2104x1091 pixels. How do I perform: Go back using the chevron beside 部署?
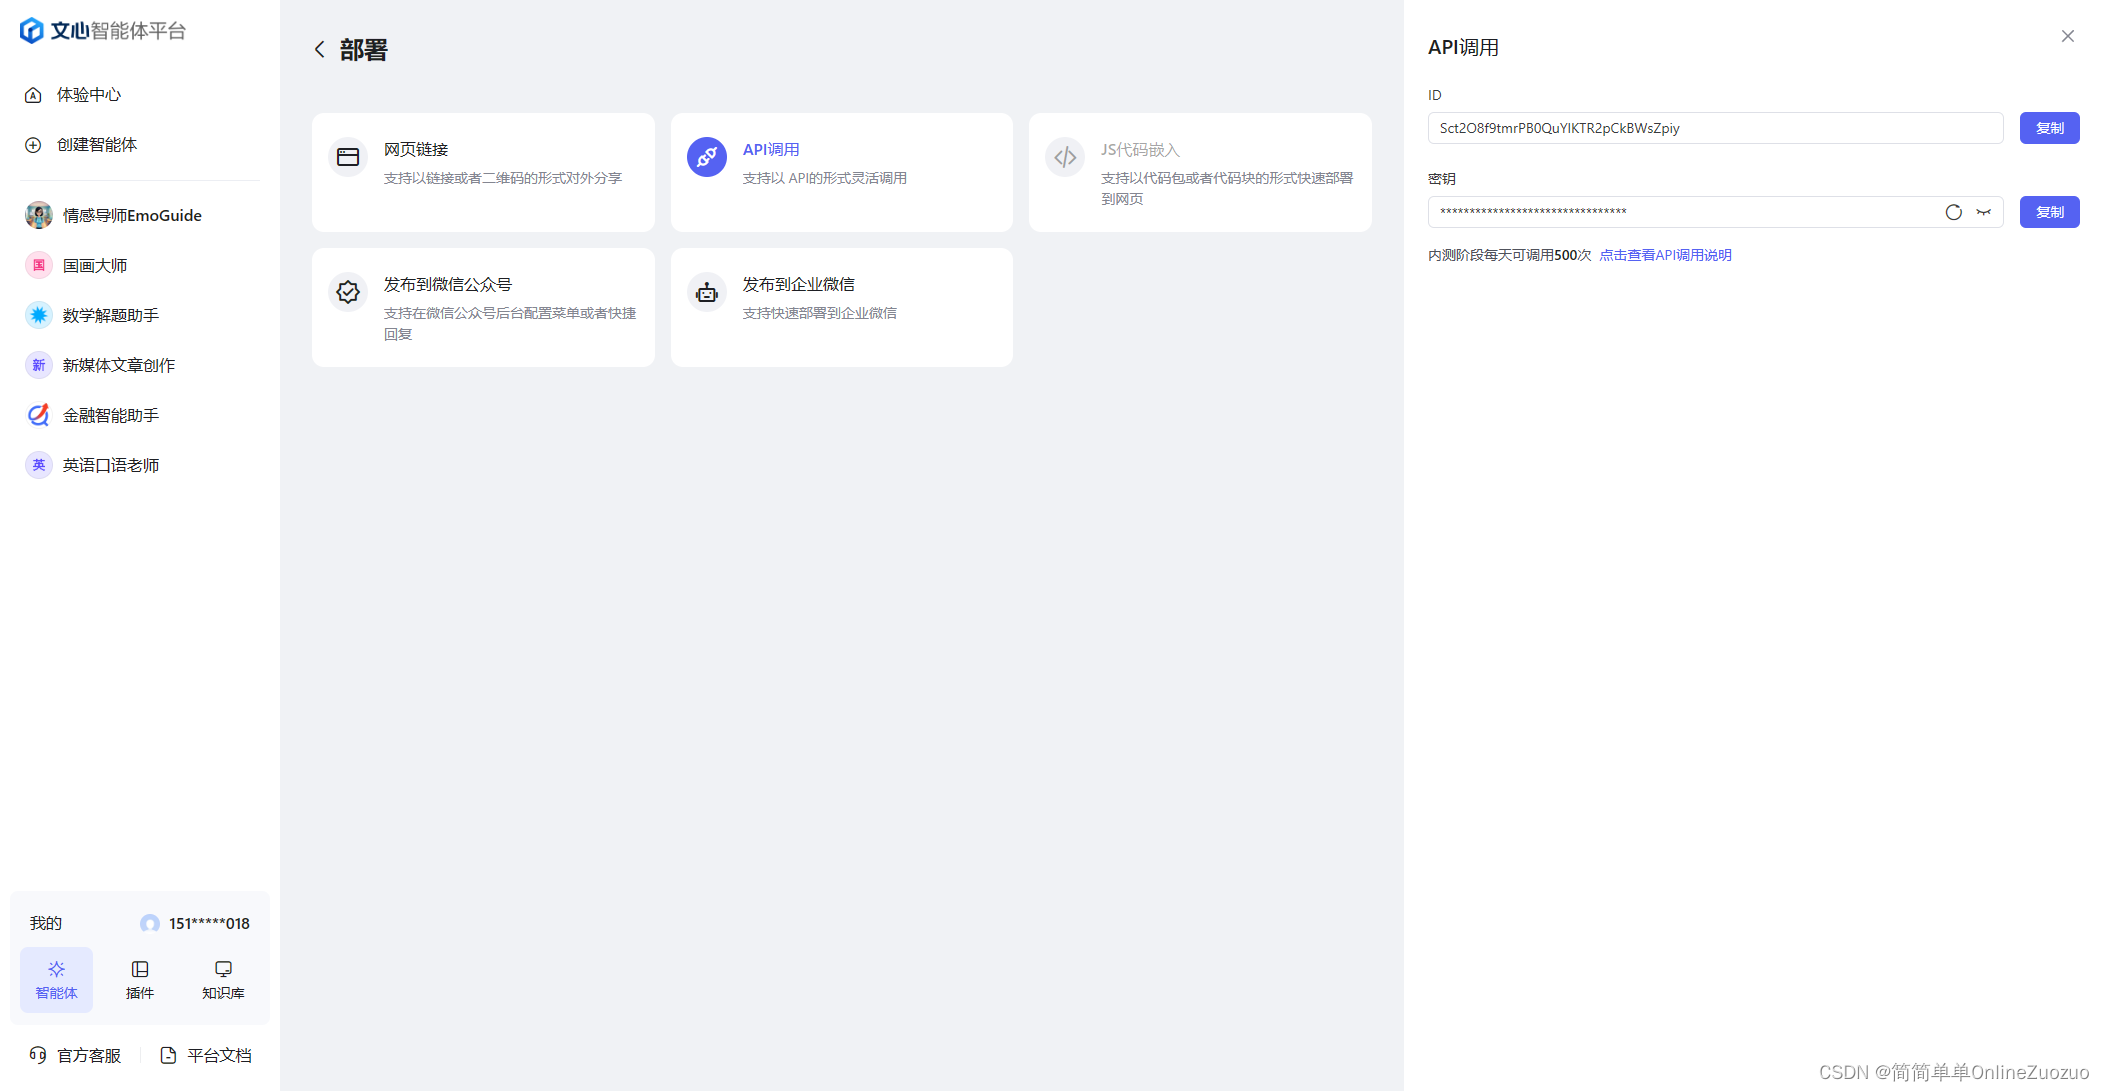(x=320, y=49)
